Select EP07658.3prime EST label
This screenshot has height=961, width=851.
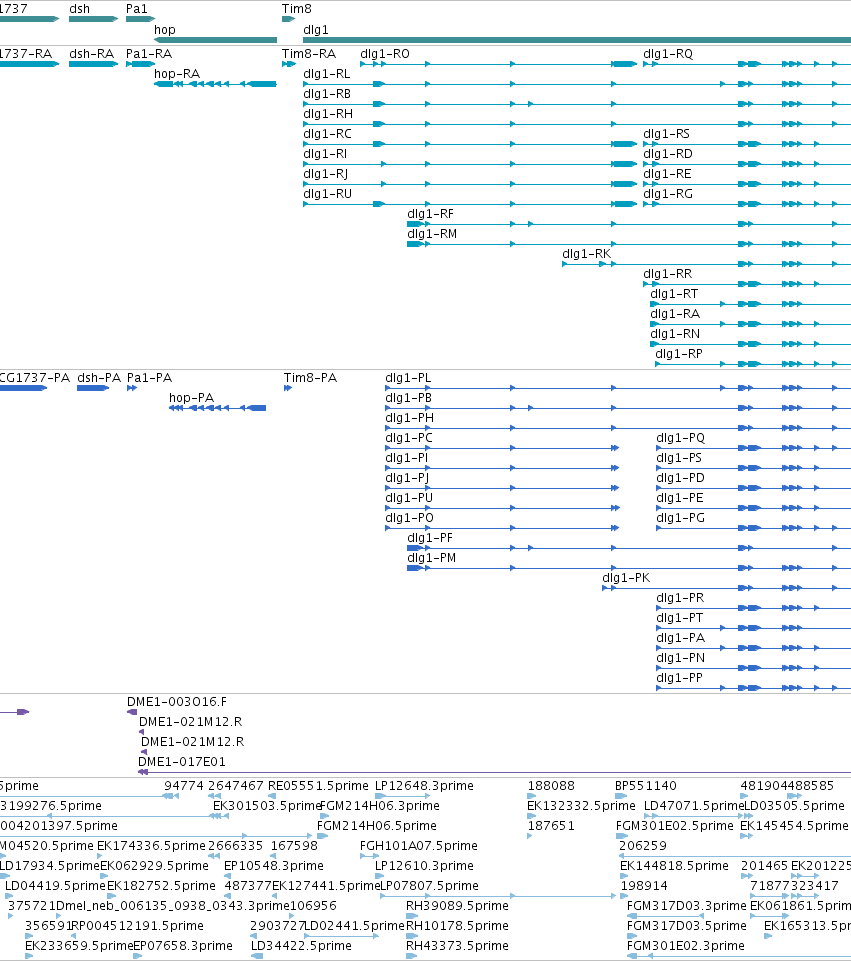(183, 945)
